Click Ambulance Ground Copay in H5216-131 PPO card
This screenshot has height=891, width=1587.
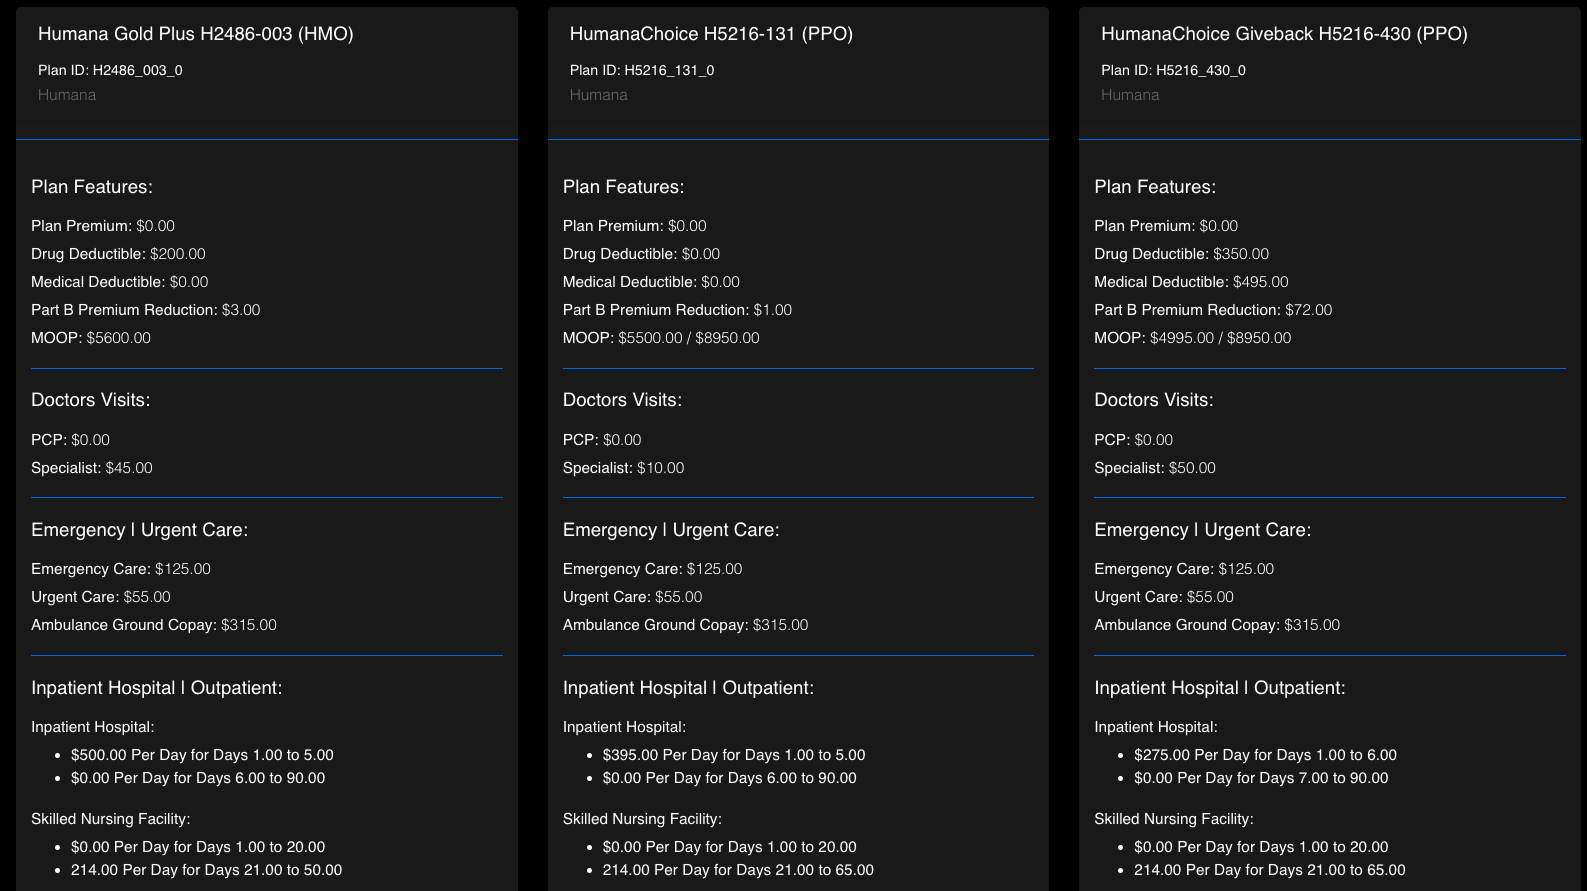(686, 625)
